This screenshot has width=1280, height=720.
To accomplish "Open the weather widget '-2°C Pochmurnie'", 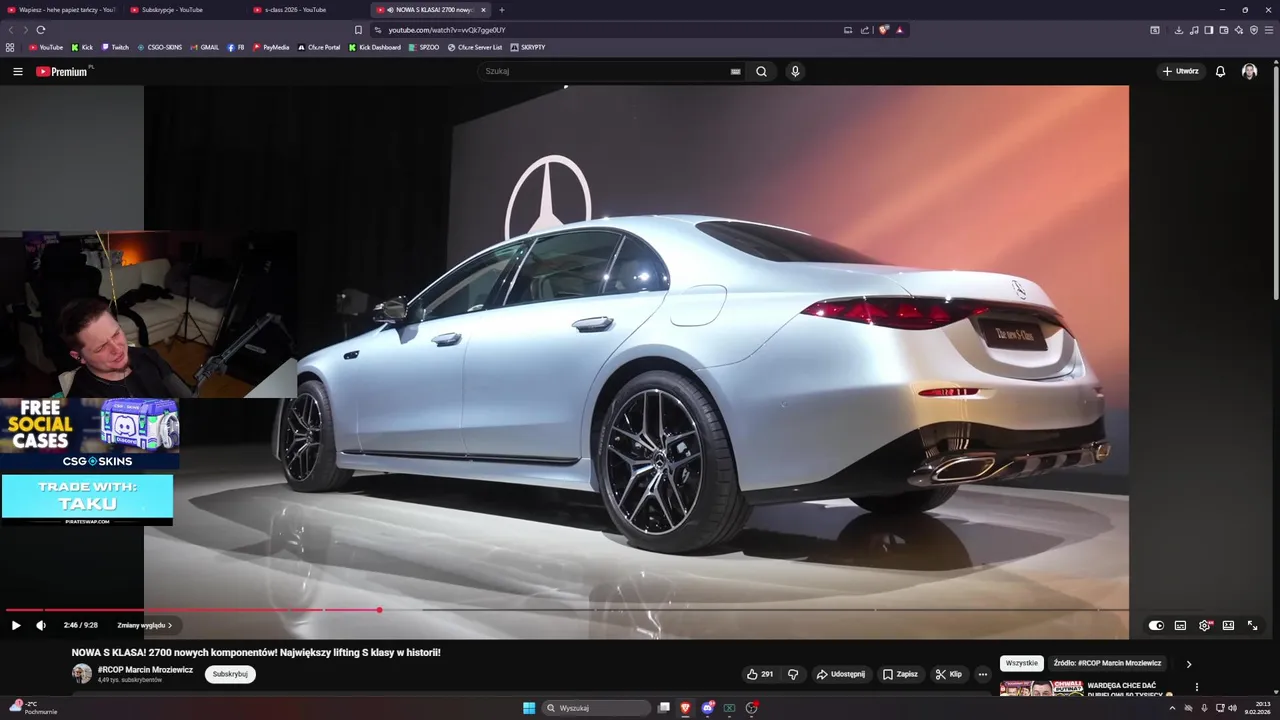I will (x=34, y=707).
